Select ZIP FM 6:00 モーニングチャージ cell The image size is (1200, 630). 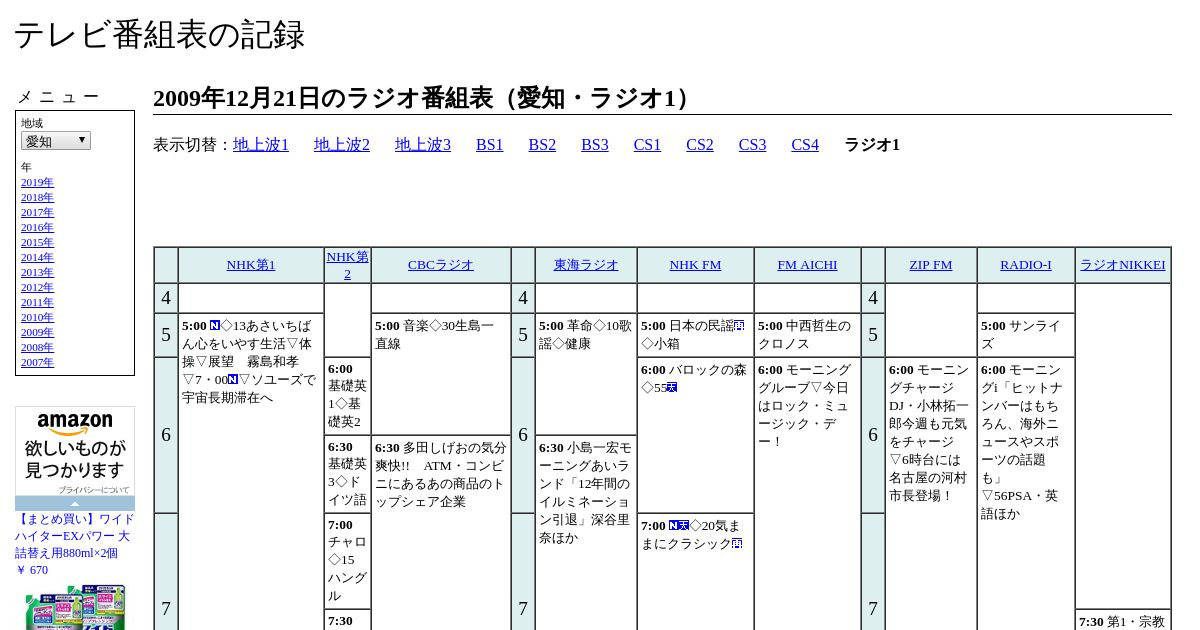[930, 494]
